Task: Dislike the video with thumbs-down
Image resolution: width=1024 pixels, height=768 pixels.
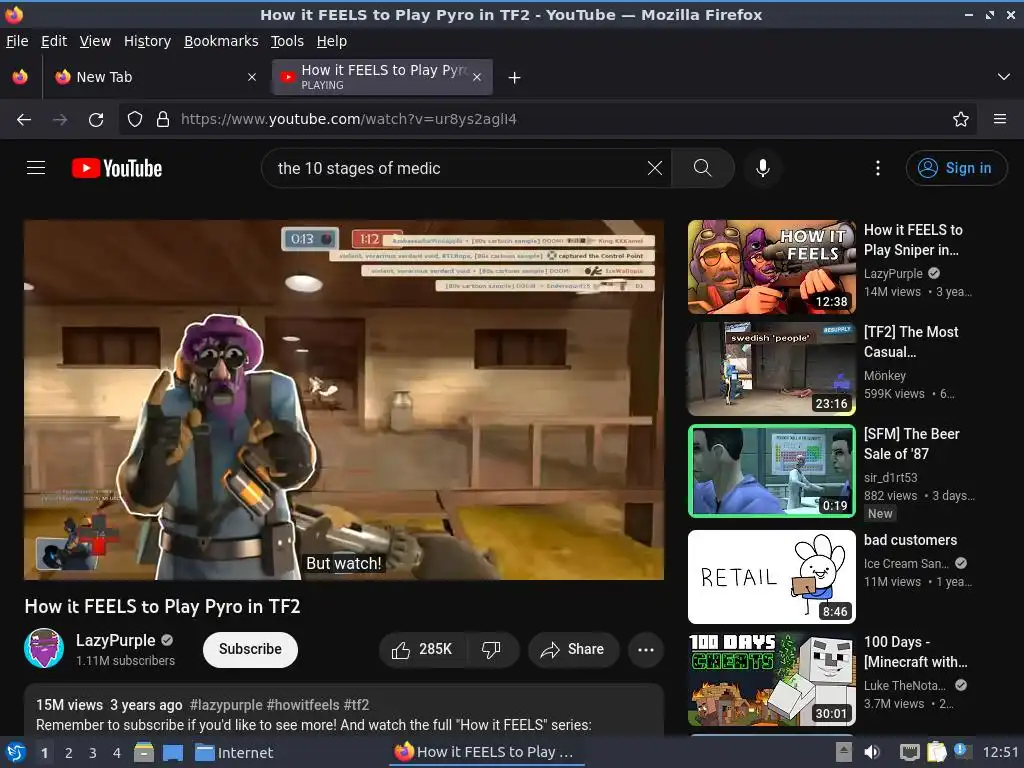Action: 491,649
